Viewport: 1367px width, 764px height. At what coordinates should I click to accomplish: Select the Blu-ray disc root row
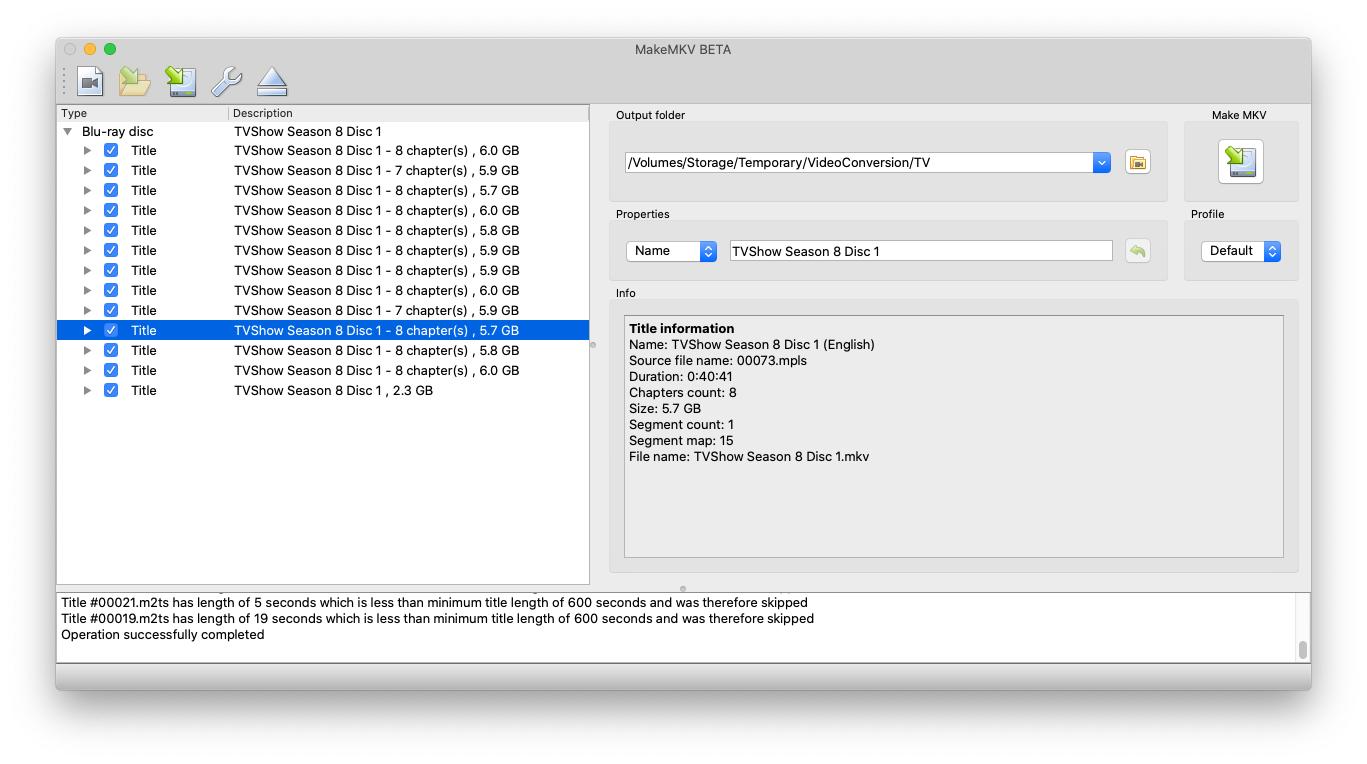323,131
